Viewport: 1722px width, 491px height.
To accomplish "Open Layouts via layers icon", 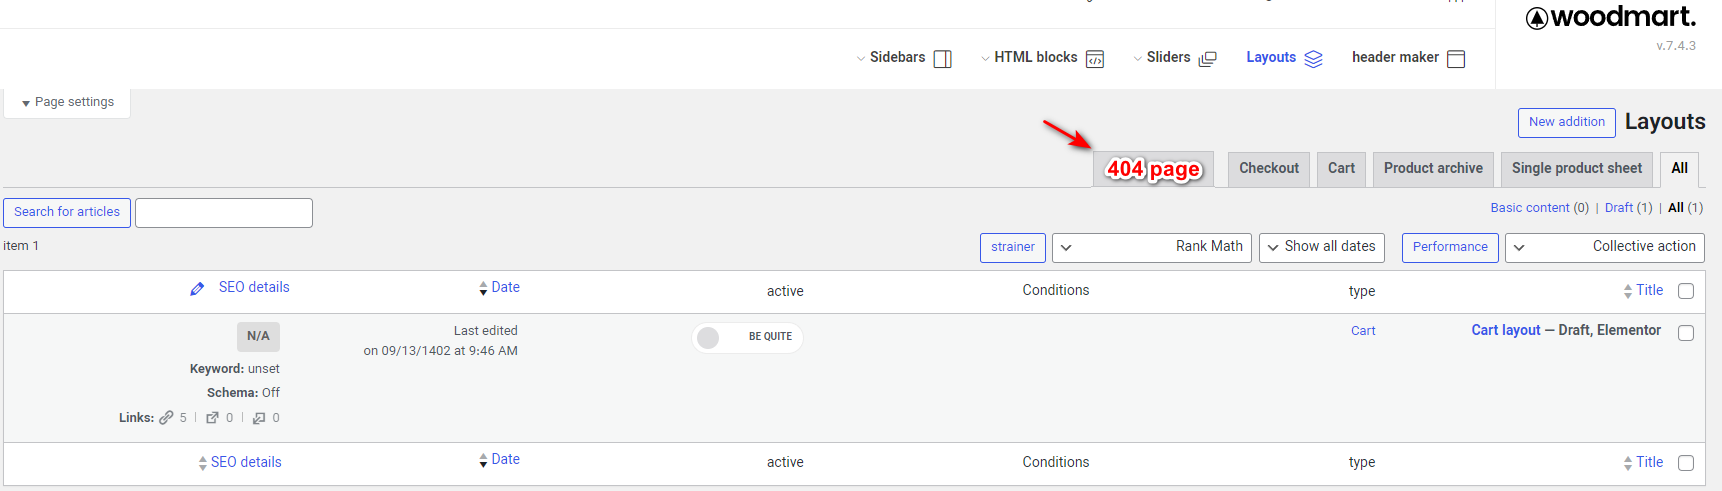I will (x=1314, y=59).
